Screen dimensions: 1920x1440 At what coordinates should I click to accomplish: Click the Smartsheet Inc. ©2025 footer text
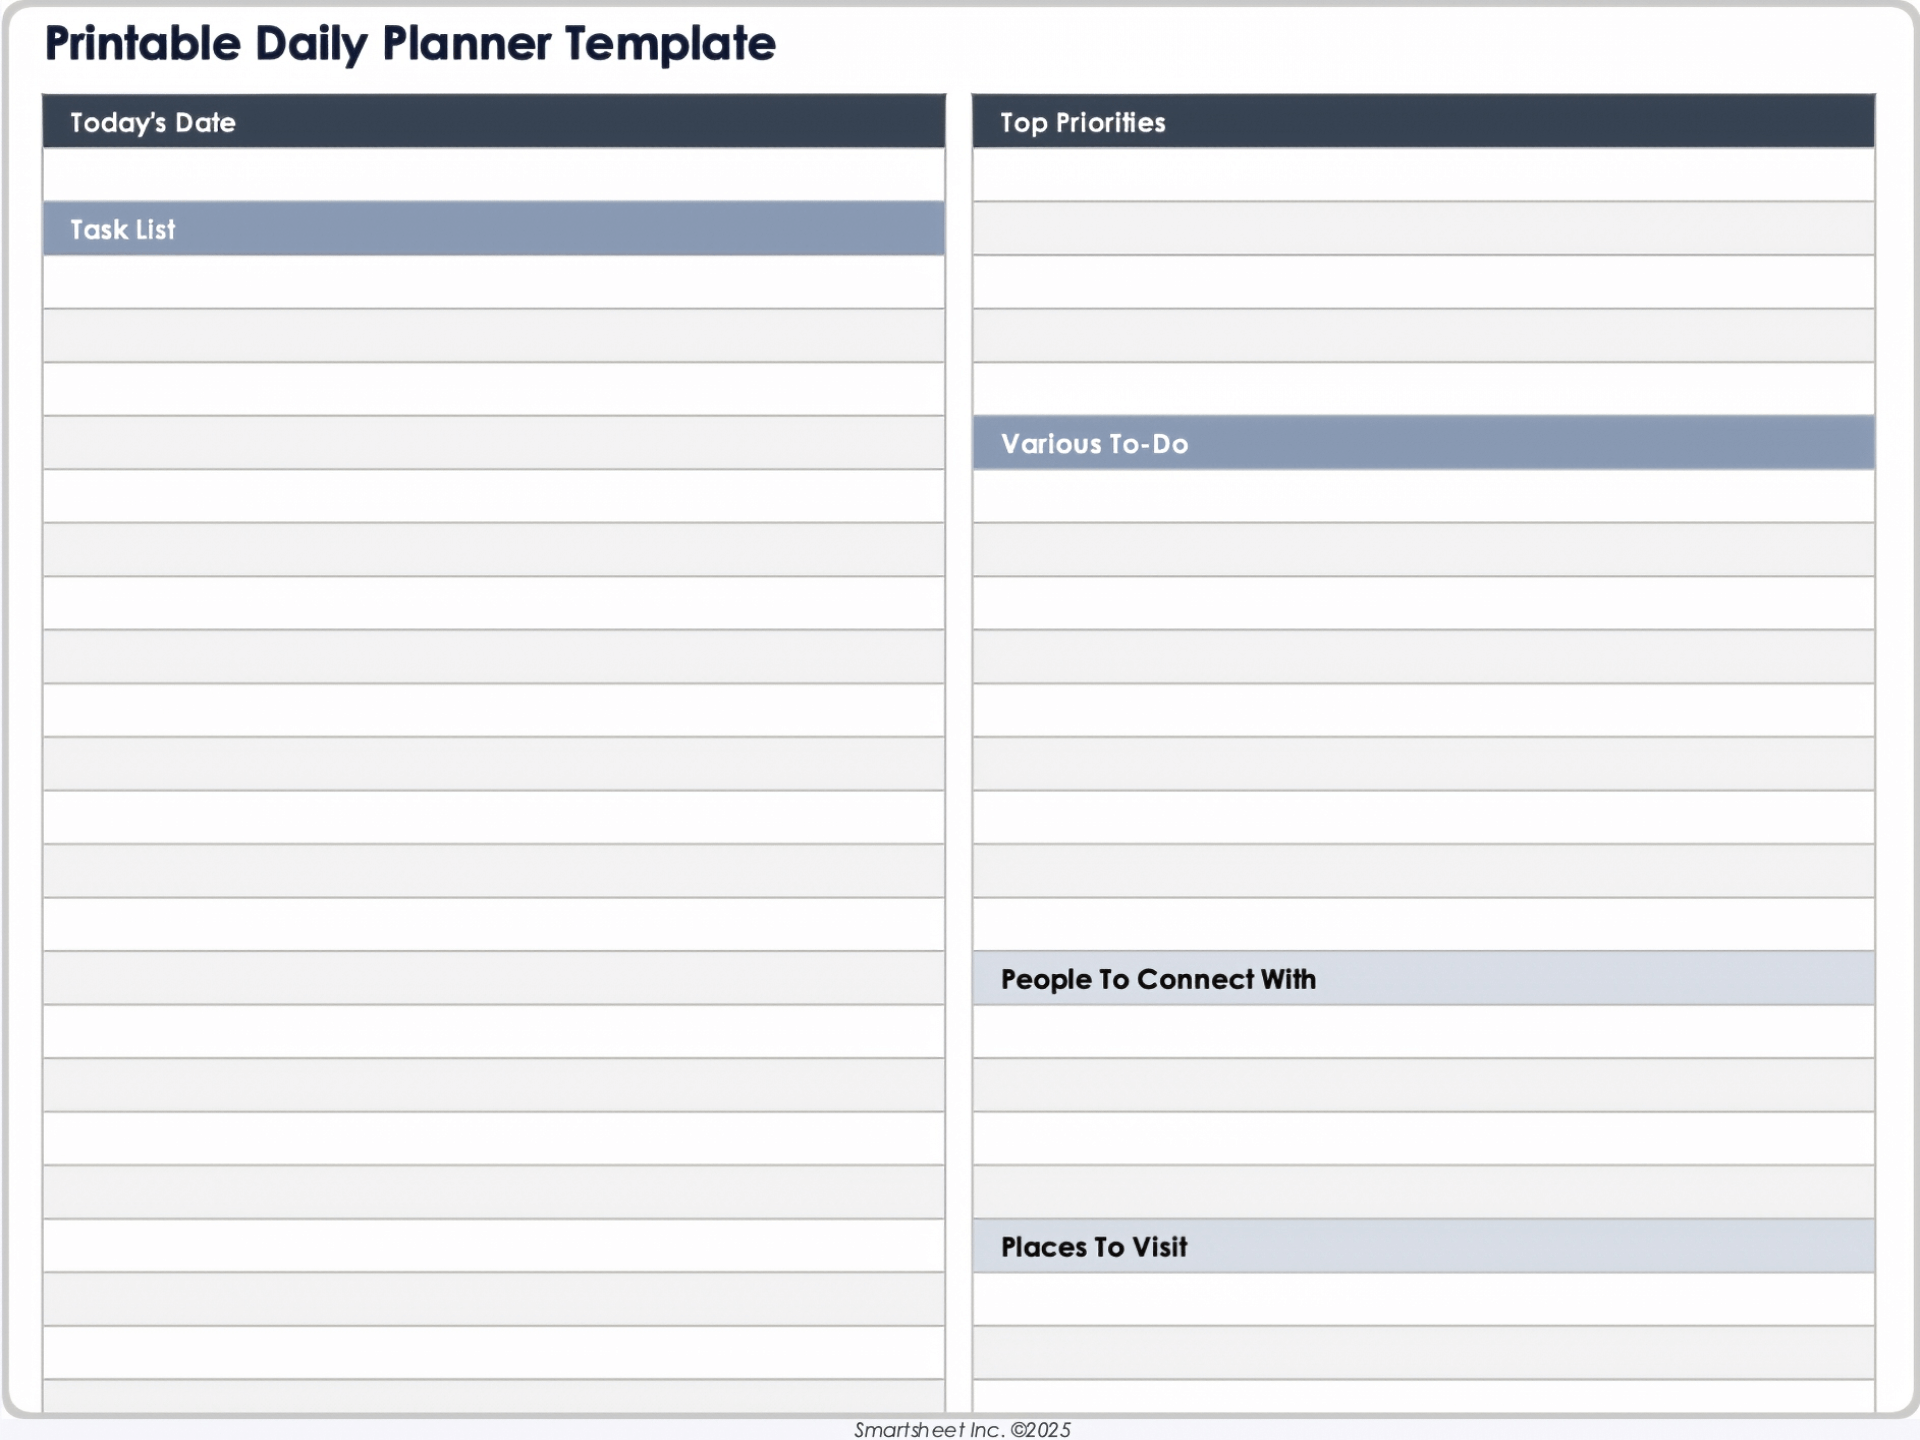point(962,1430)
